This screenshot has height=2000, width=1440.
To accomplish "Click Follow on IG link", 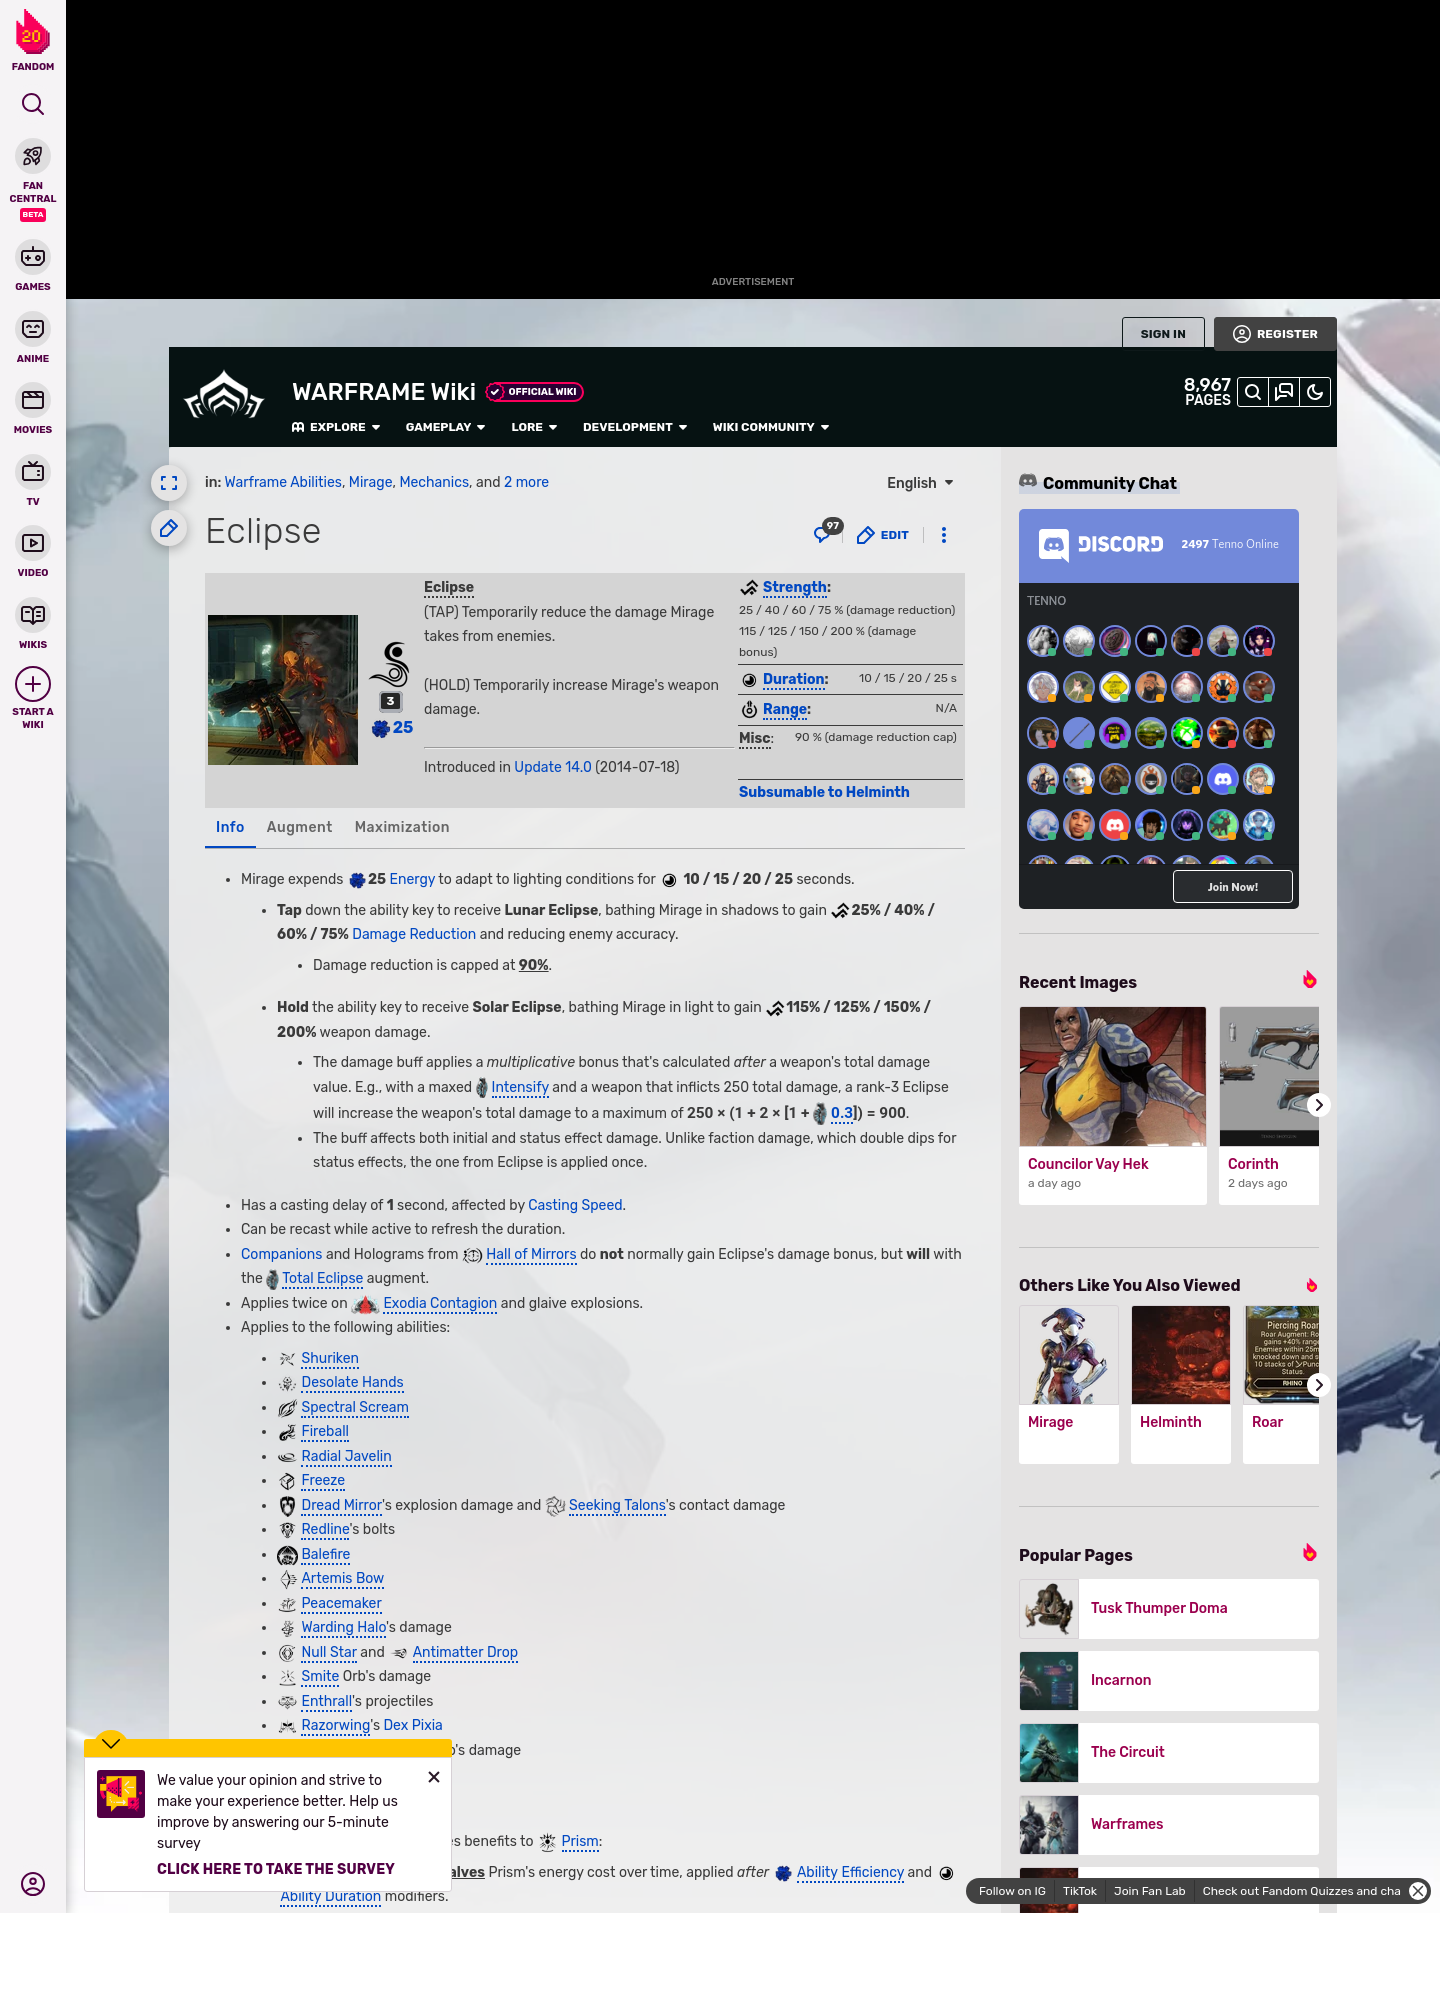I will coord(1012,1891).
